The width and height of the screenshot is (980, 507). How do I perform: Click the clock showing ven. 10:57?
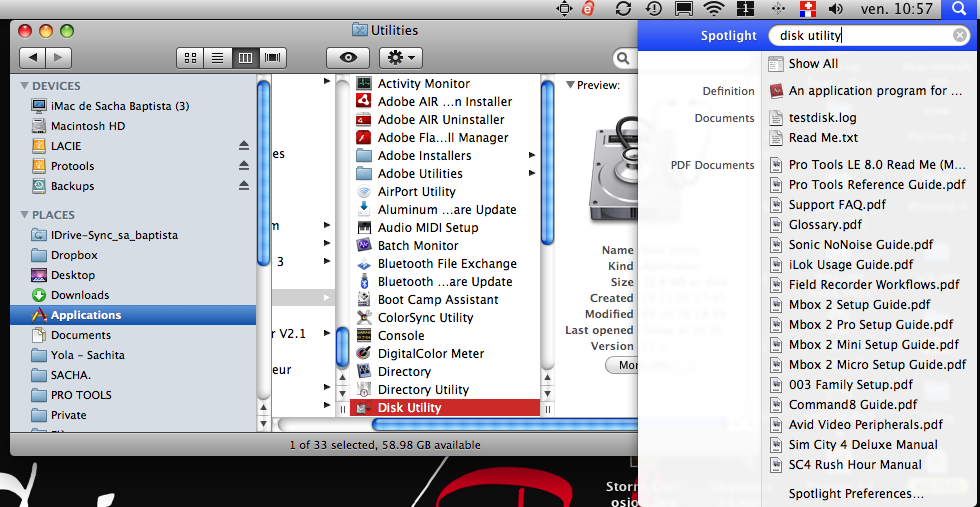[896, 9]
